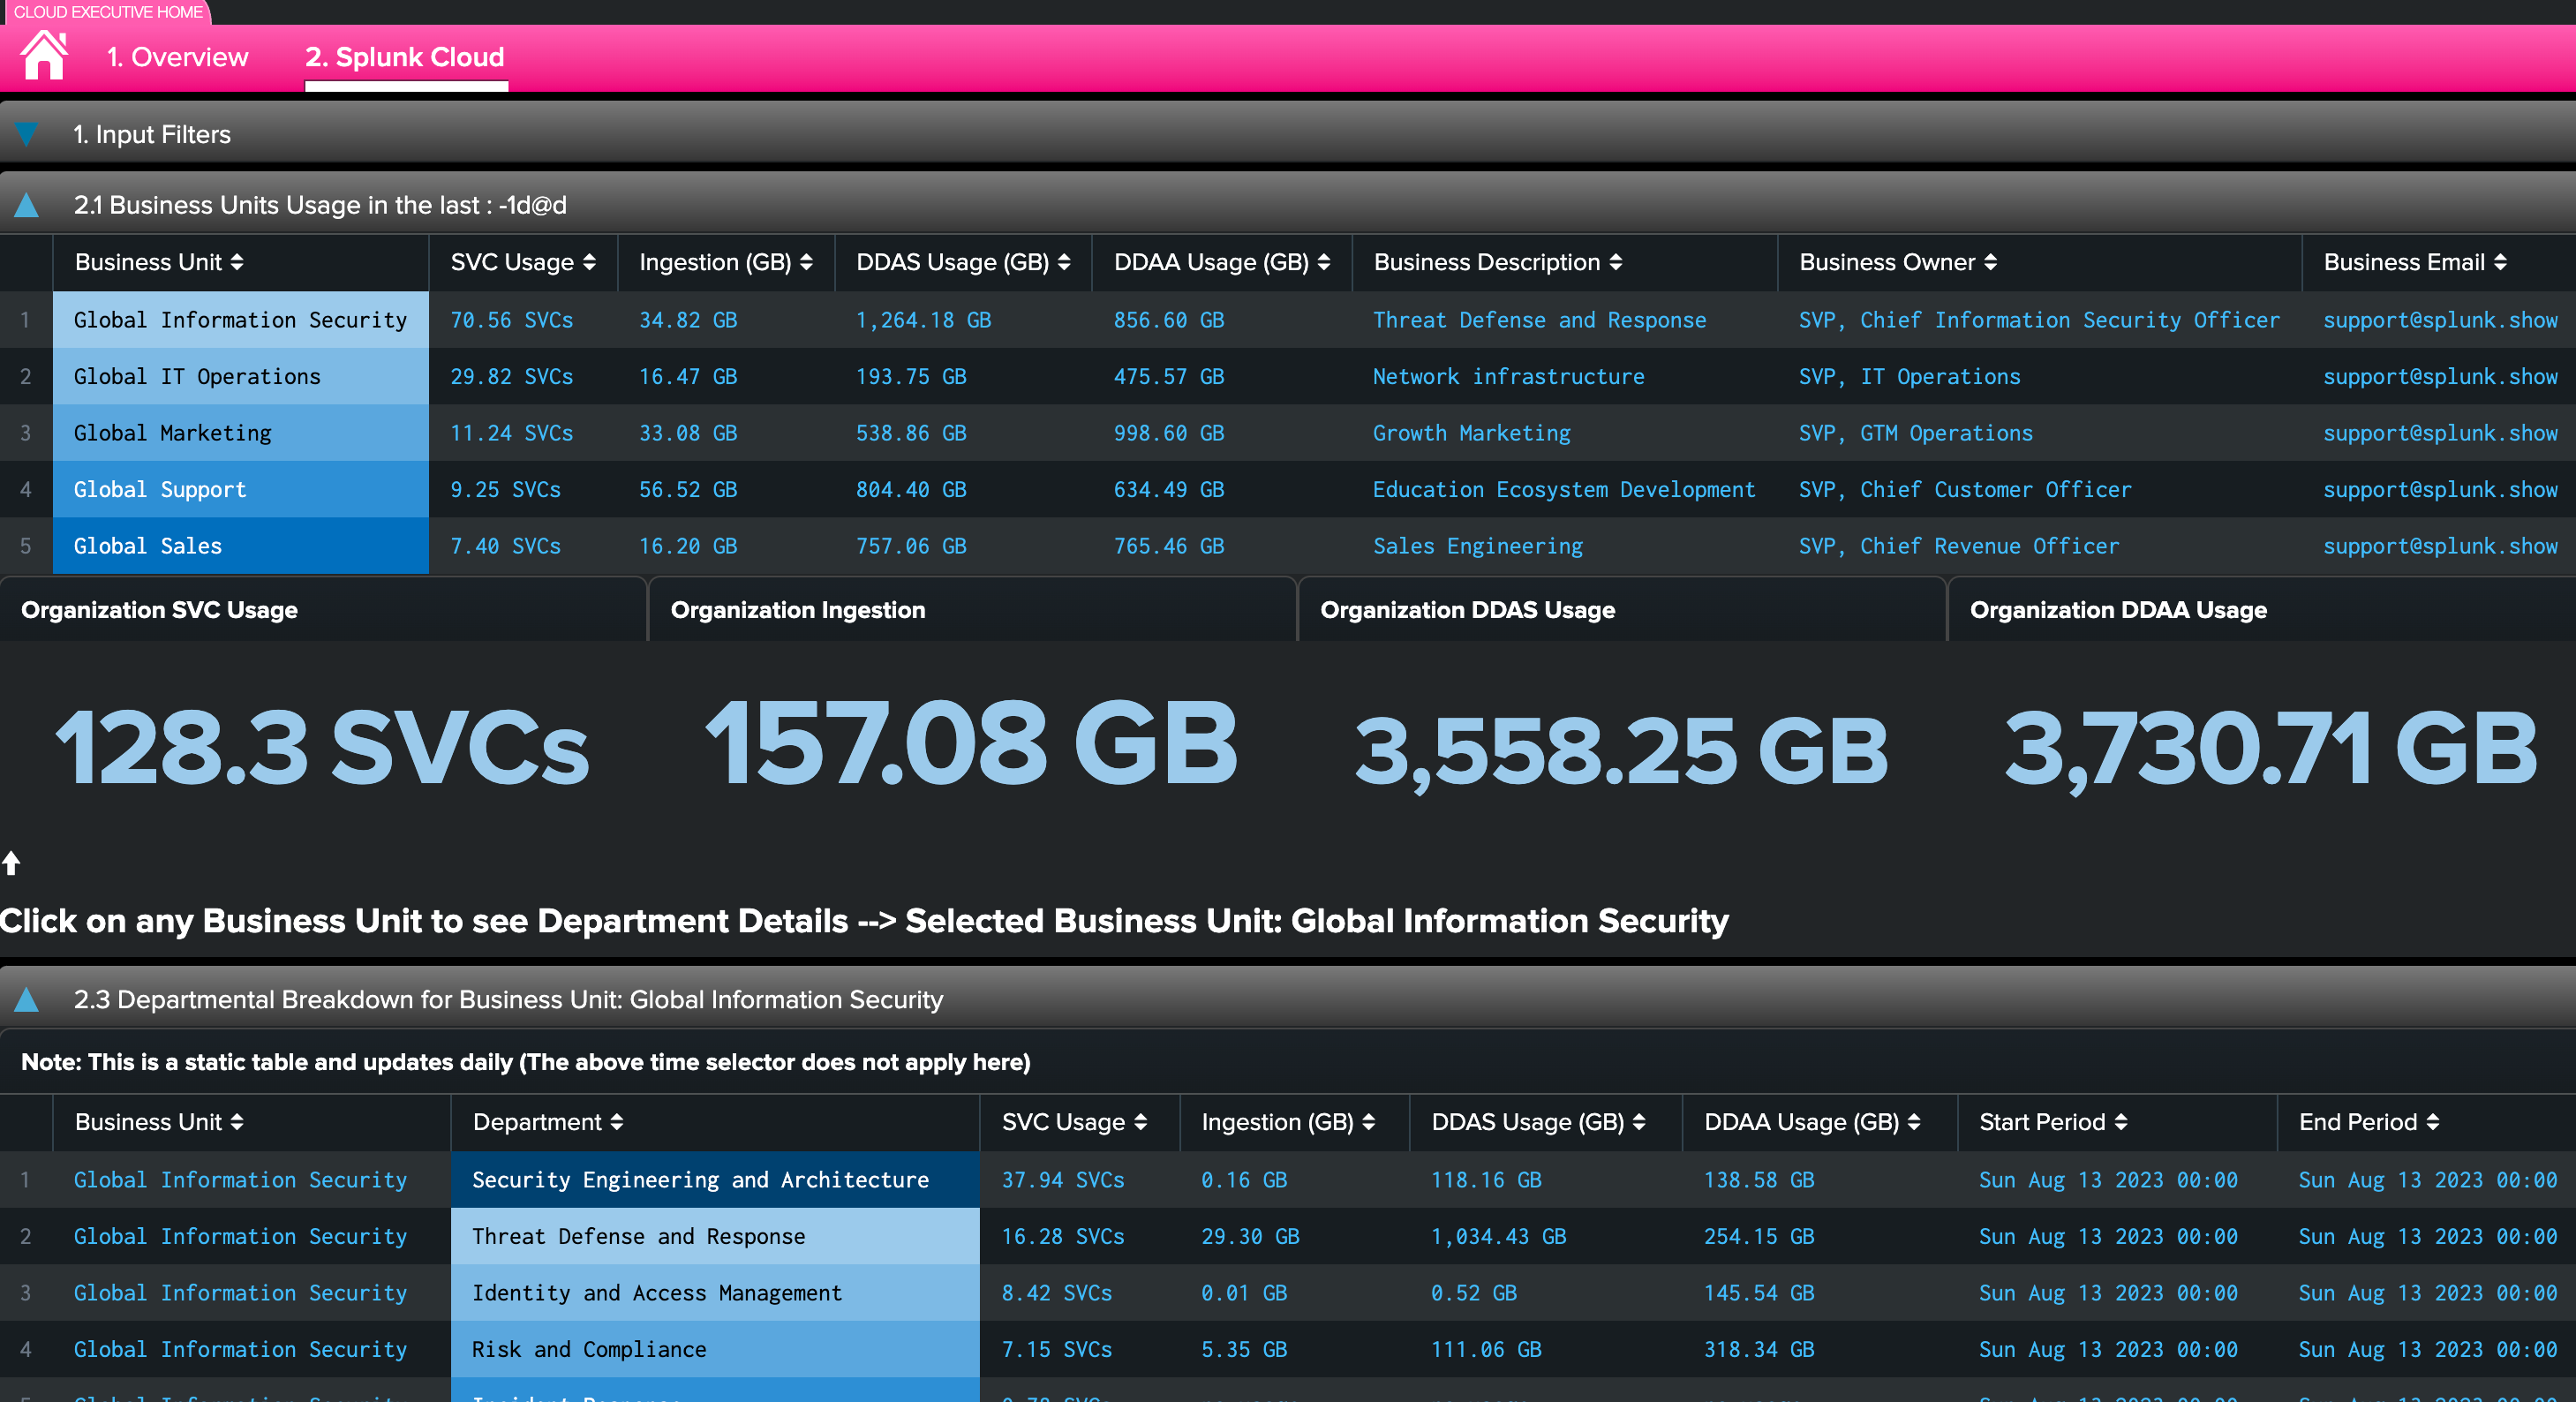
Task: Collapse the 2.3 Departmental Breakdown section
Action: (x=27, y=999)
